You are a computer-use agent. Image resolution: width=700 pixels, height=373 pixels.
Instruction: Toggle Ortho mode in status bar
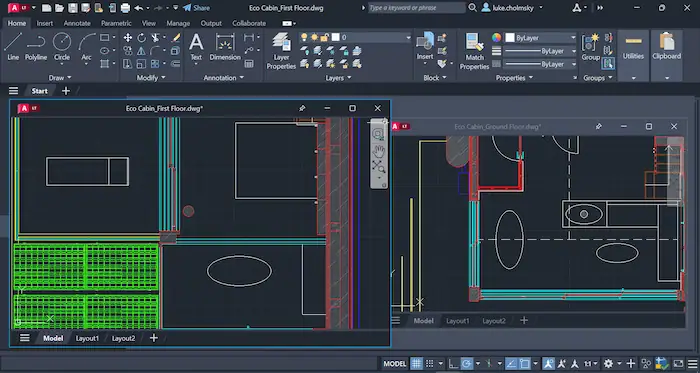tap(453, 363)
